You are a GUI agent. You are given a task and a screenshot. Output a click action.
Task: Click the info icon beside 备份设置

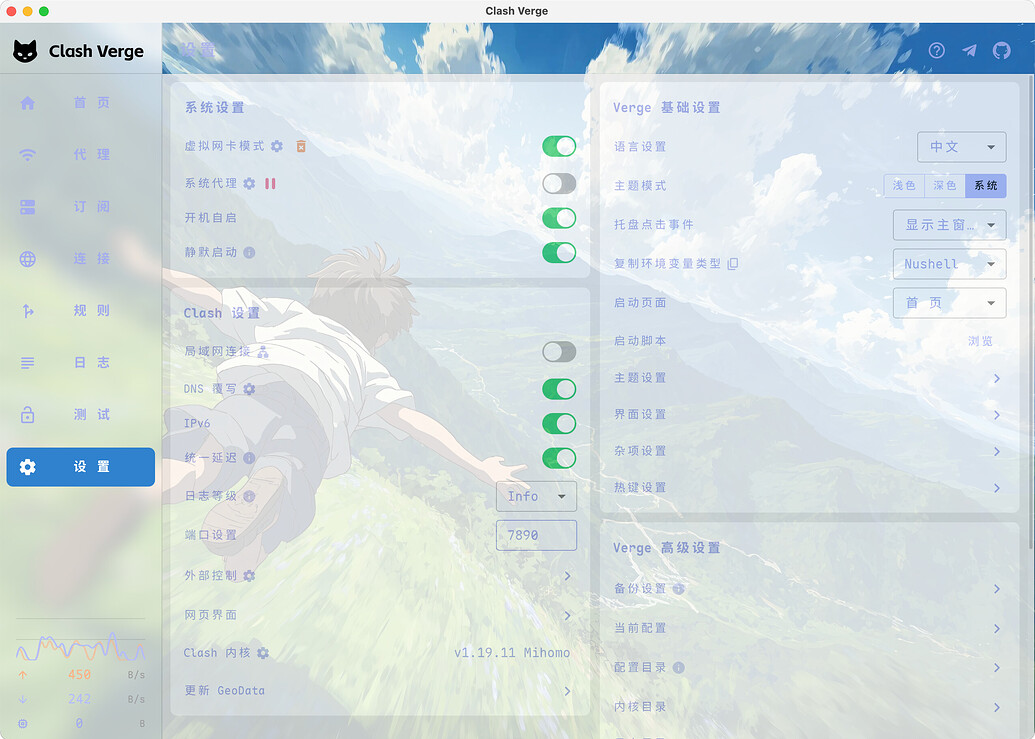coord(679,589)
